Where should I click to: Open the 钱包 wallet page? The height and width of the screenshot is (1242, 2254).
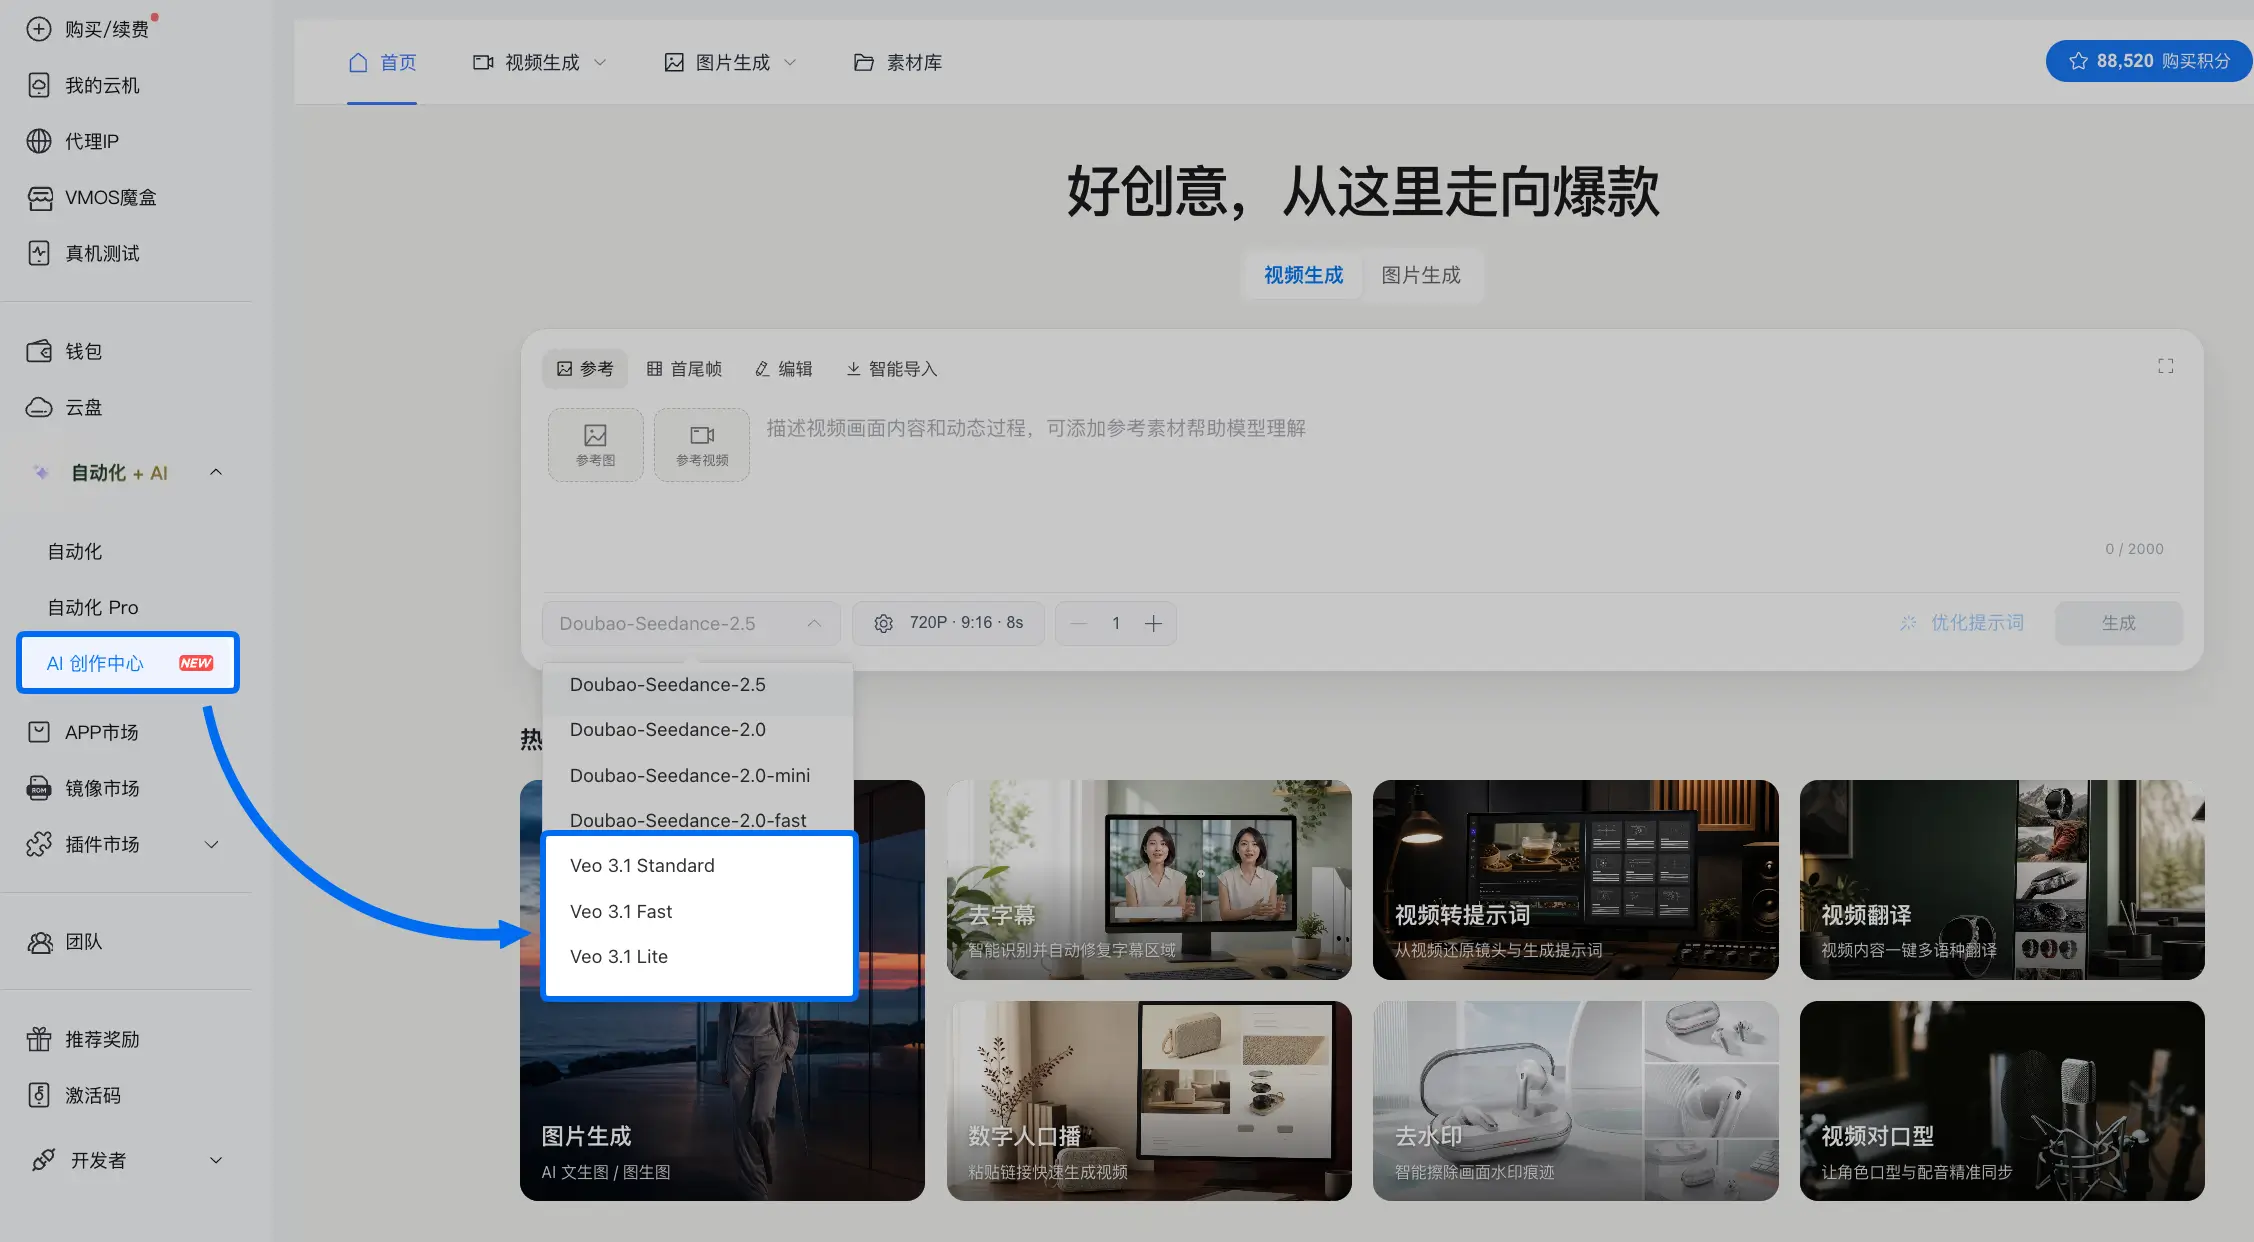64,351
